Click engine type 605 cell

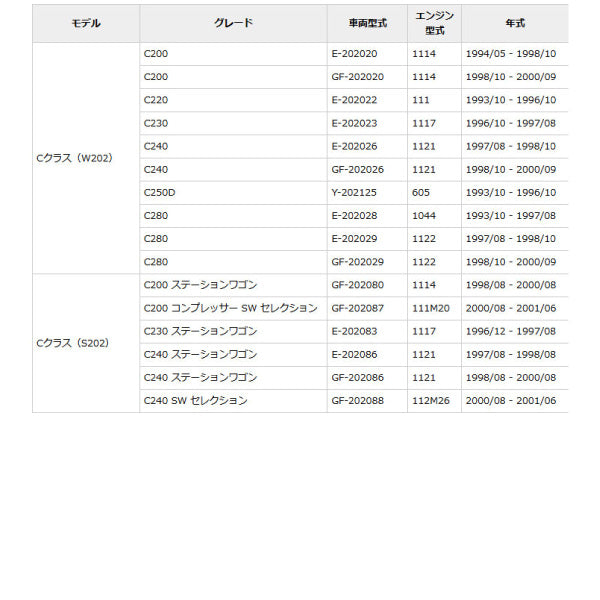pos(421,192)
